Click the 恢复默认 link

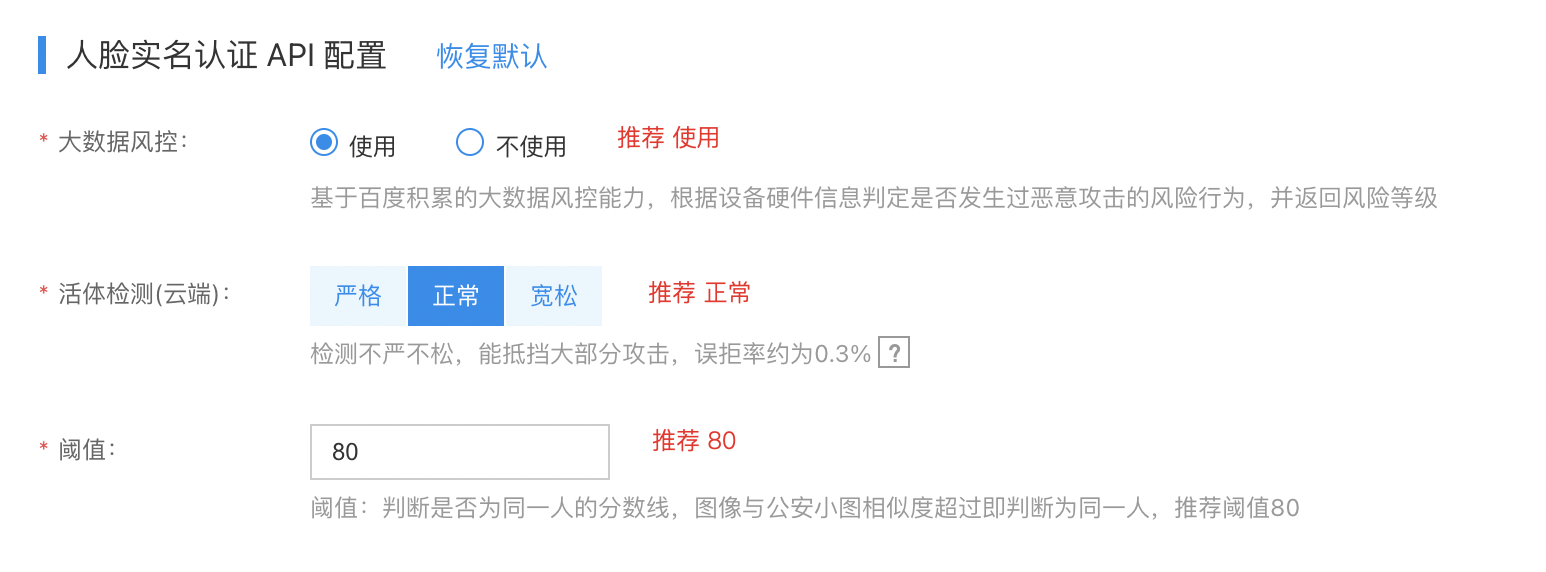point(492,56)
